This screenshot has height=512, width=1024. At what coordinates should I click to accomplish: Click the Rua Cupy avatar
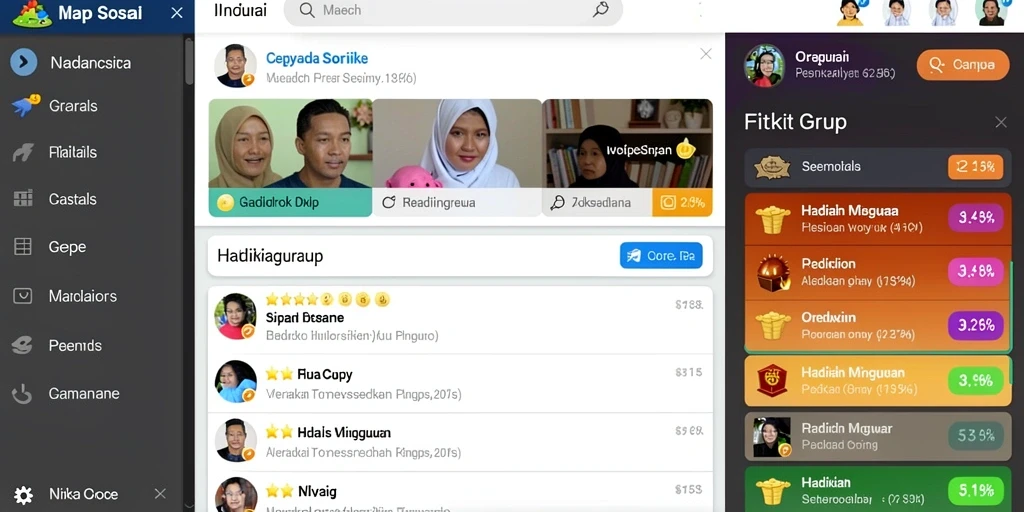click(235, 381)
